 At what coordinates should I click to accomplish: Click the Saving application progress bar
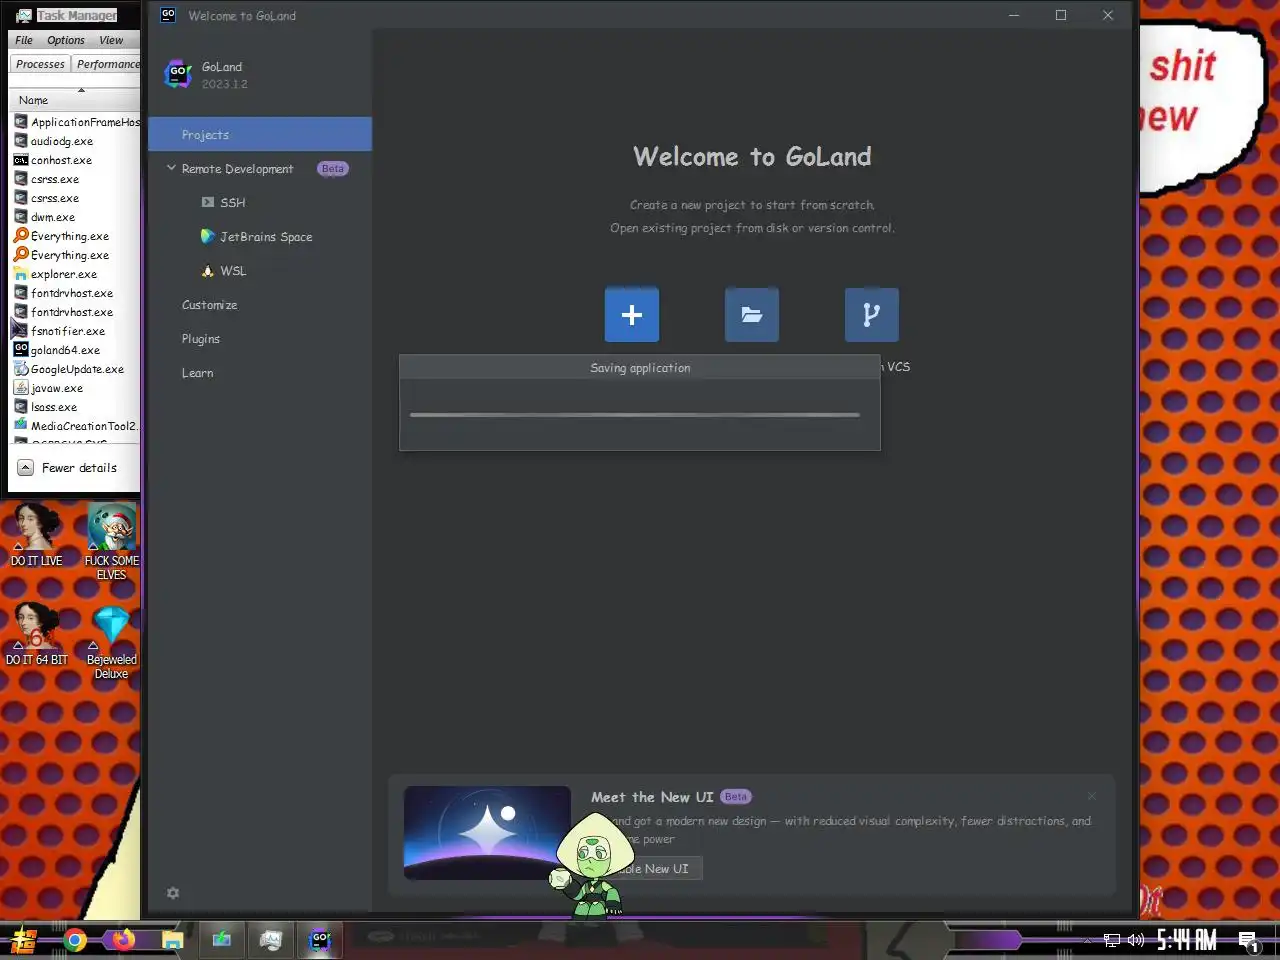pos(635,414)
